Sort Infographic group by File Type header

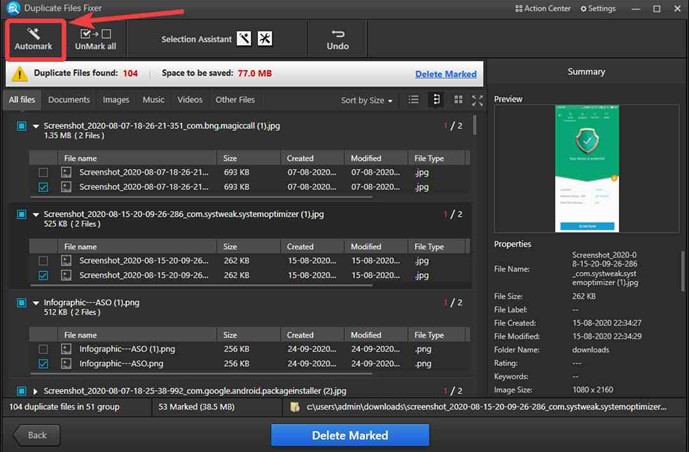click(x=436, y=335)
